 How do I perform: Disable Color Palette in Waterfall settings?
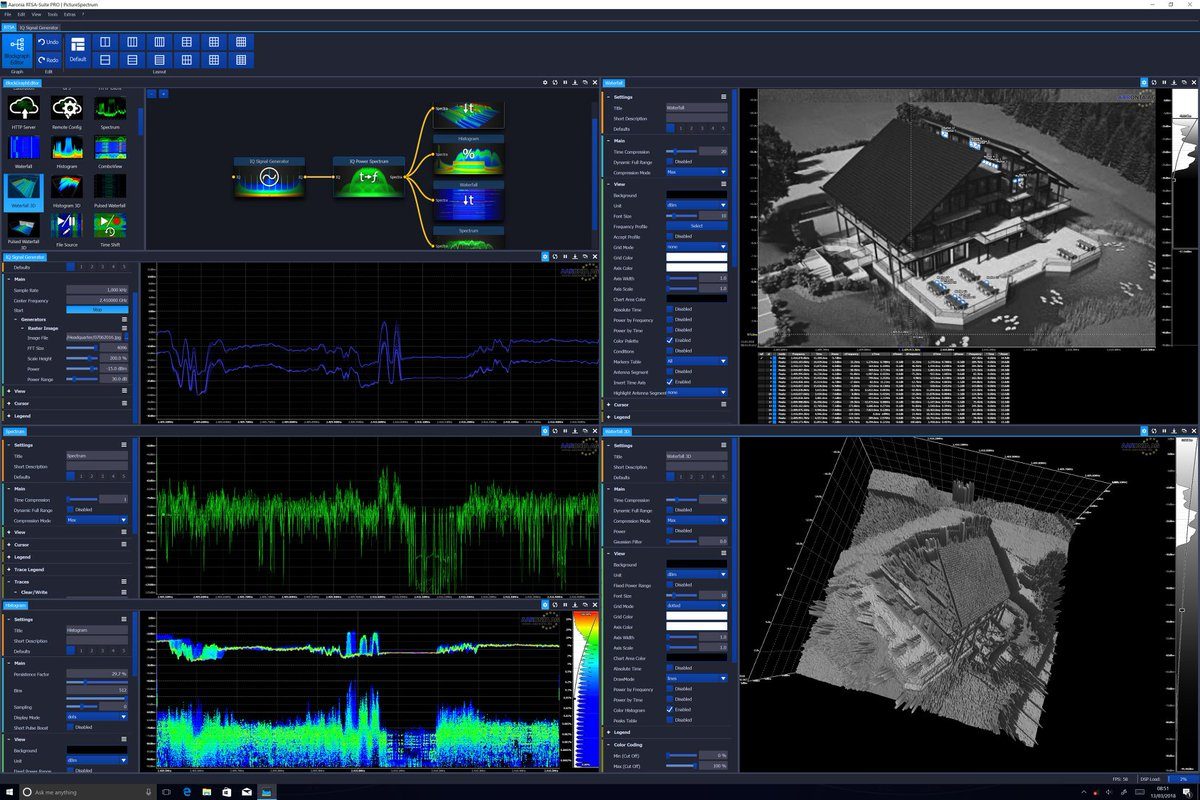click(670, 340)
